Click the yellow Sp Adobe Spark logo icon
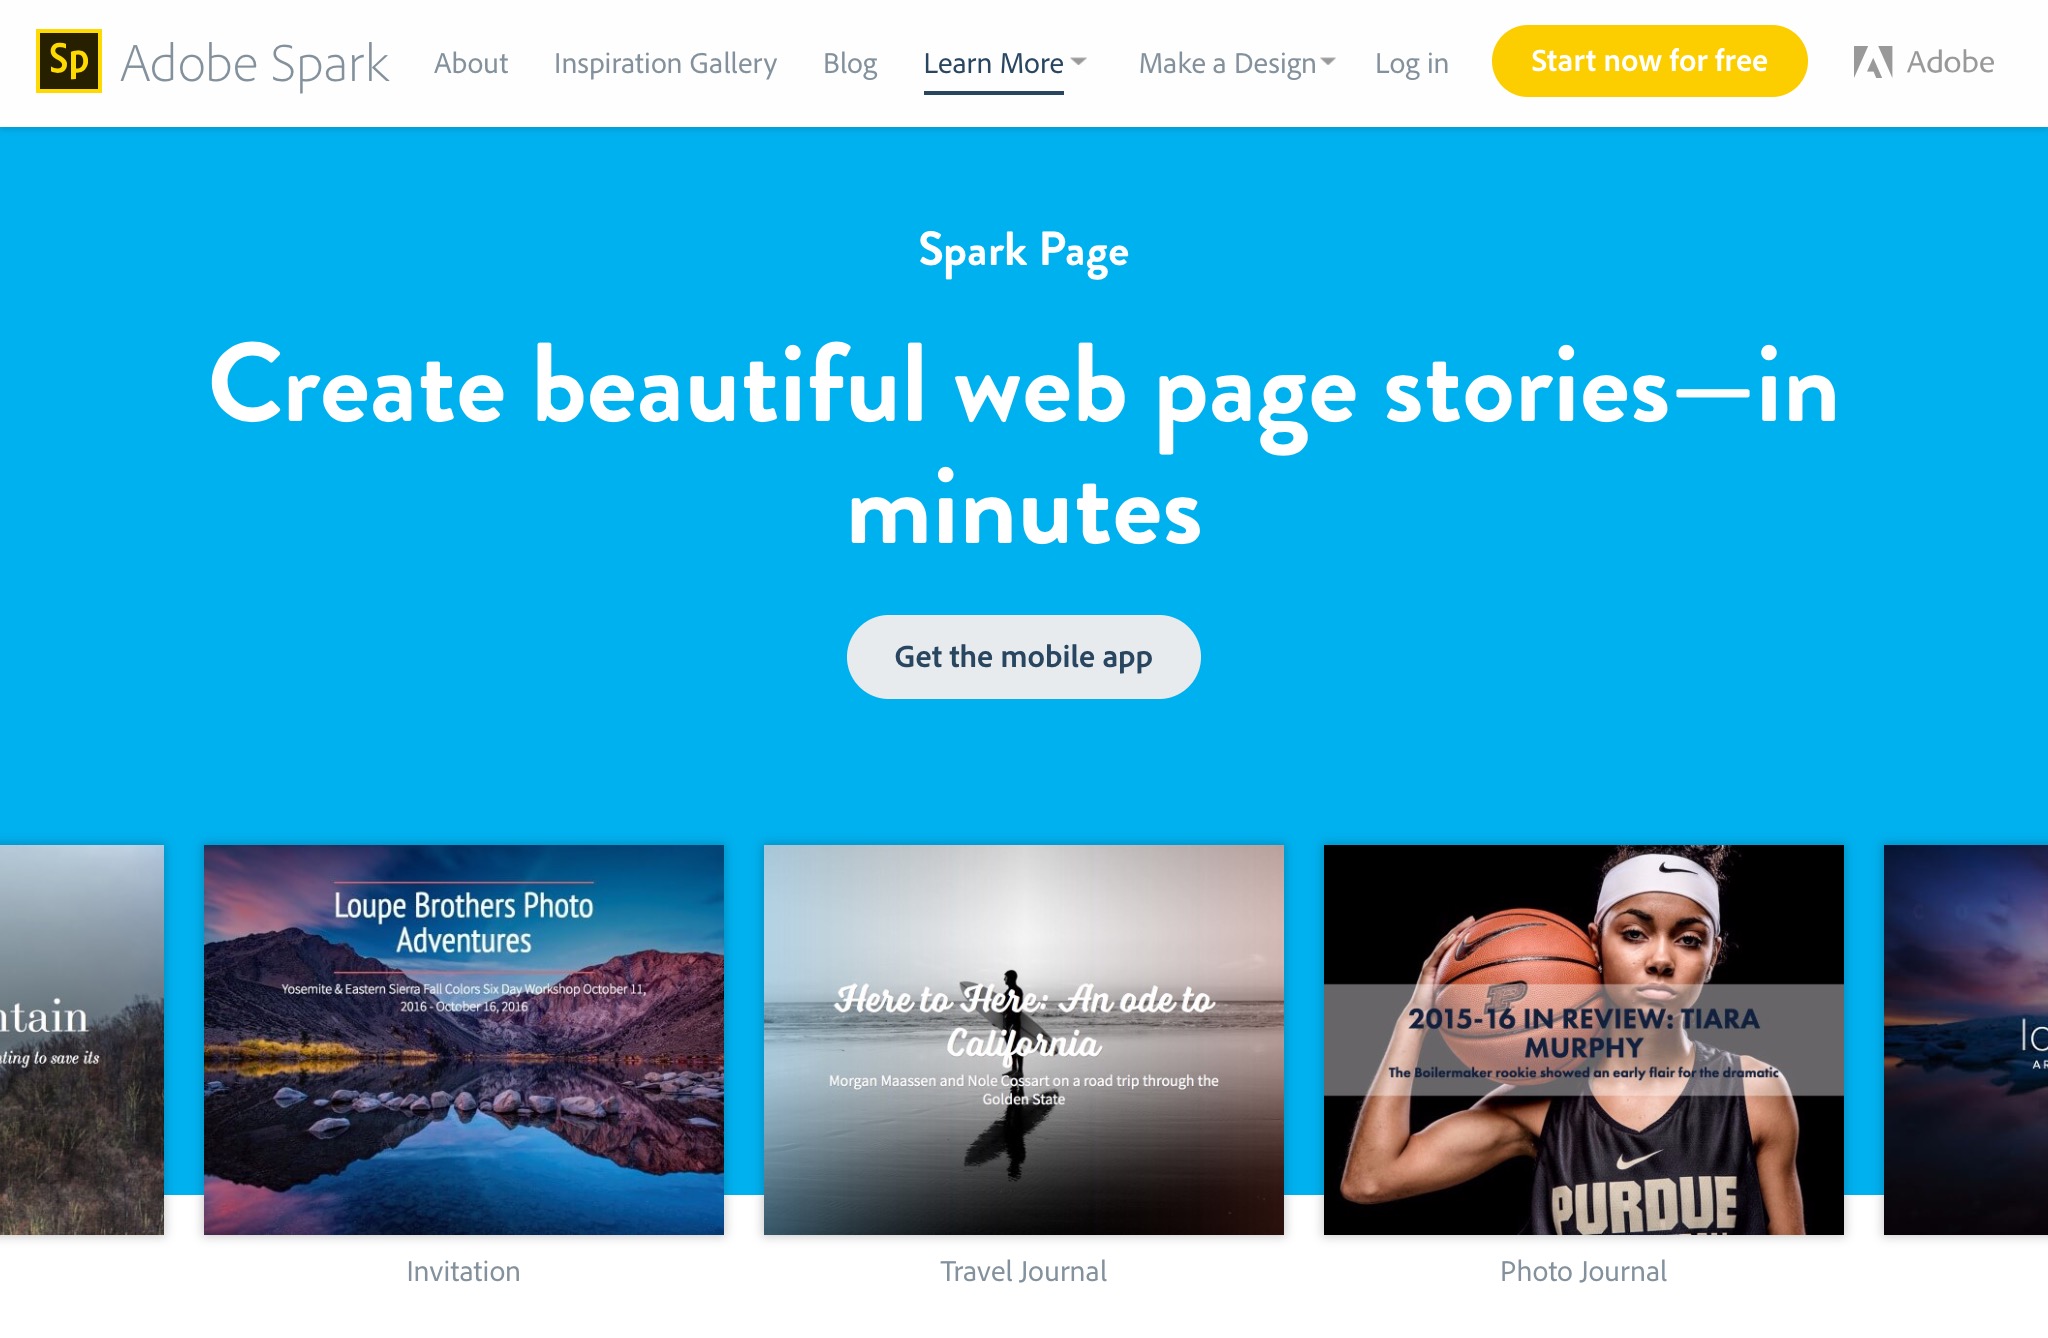The width and height of the screenshot is (2048, 1338). coord(69,61)
